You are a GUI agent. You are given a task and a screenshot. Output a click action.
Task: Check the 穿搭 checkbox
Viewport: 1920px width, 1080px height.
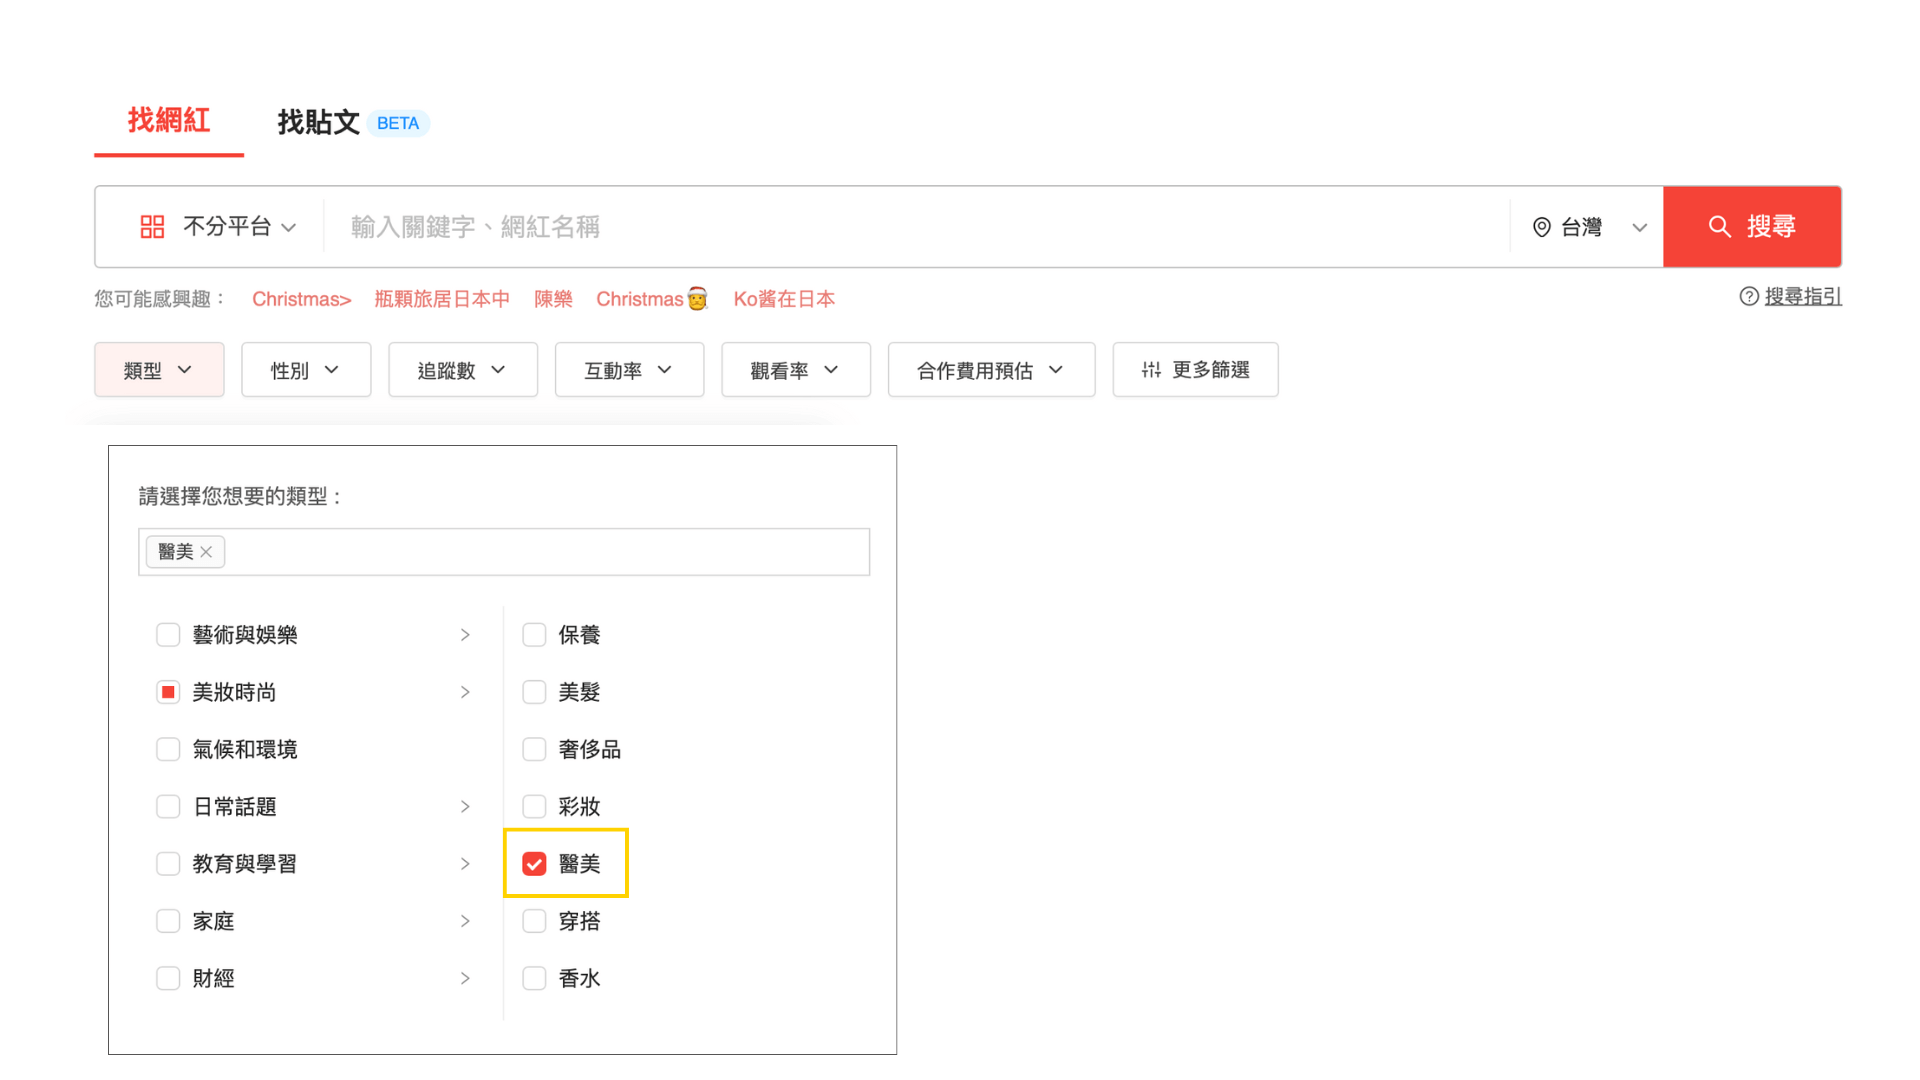point(534,921)
